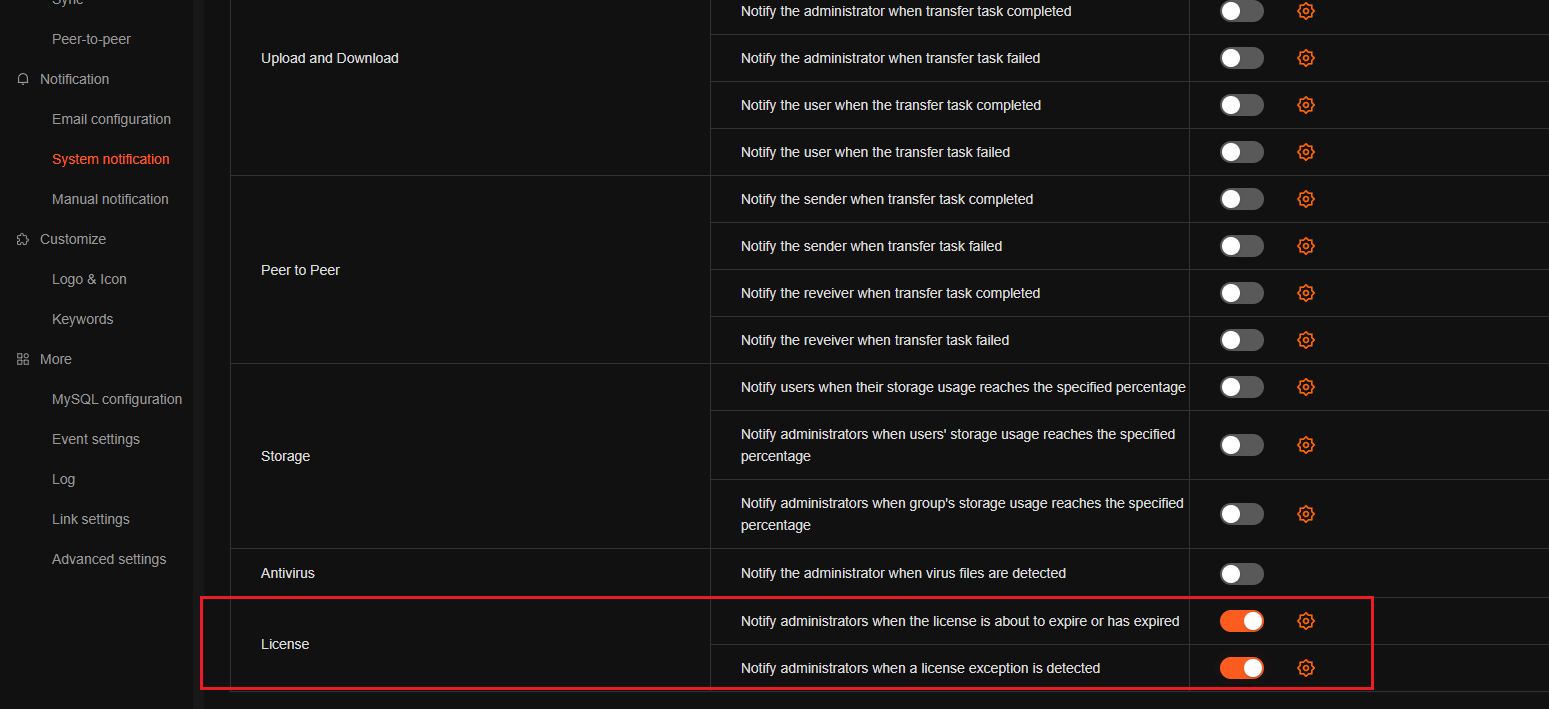
Task: Toggle user transfer task failed notification
Action: click(x=1242, y=152)
